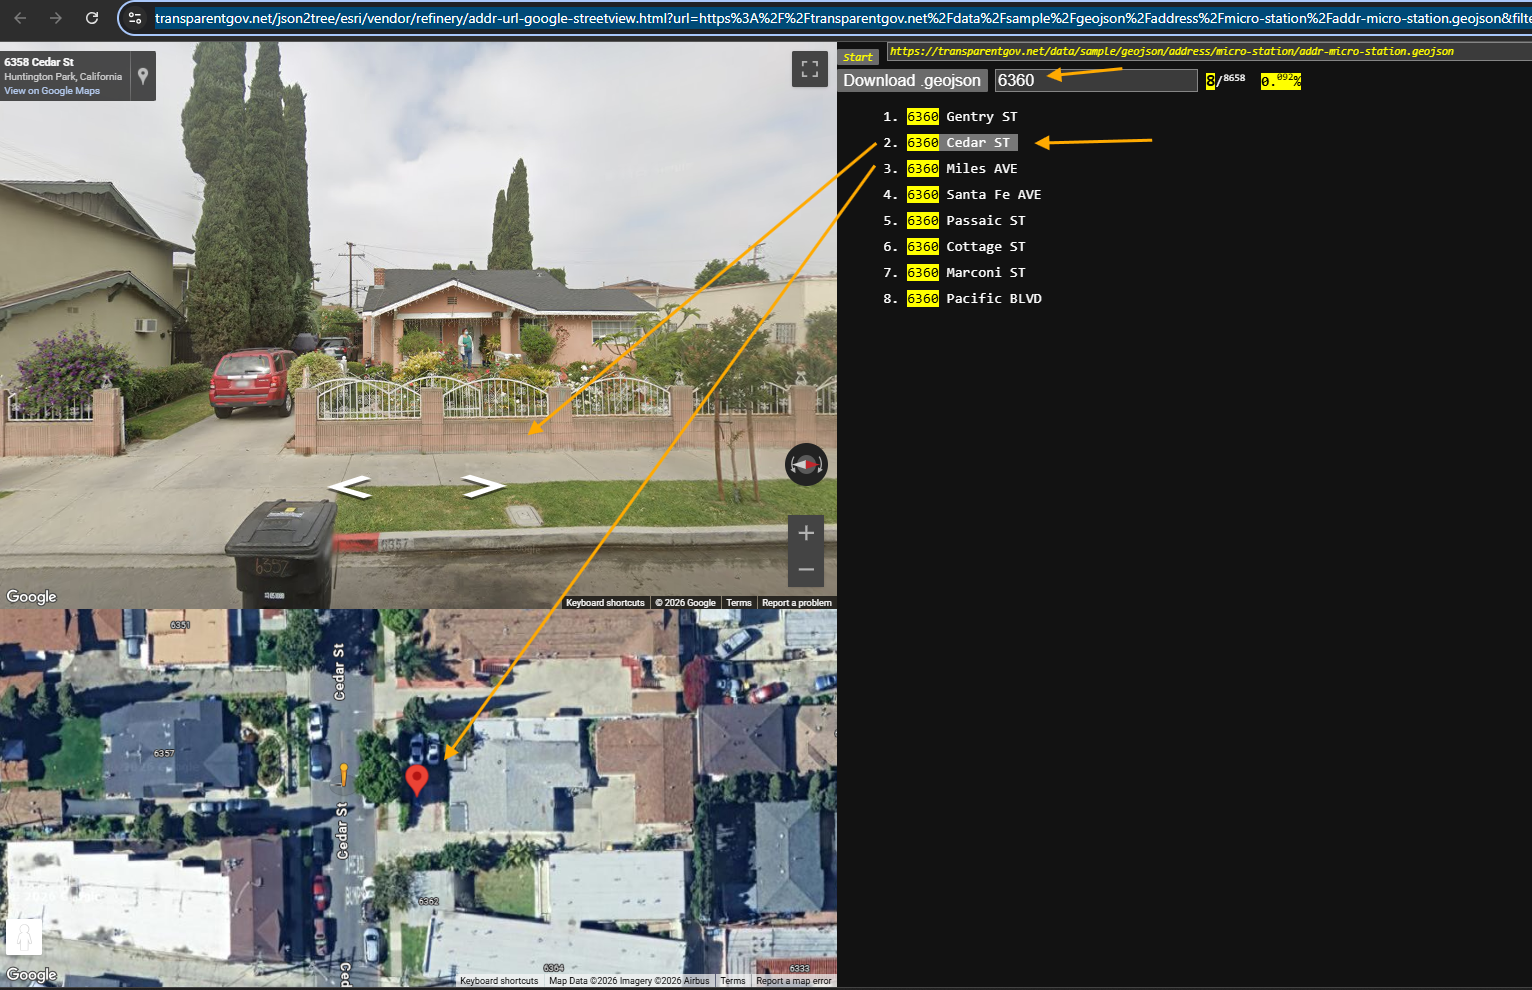Select 6360 Cottage ST in the list
The image size is (1532, 990).
pyautogui.click(x=965, y=247)
